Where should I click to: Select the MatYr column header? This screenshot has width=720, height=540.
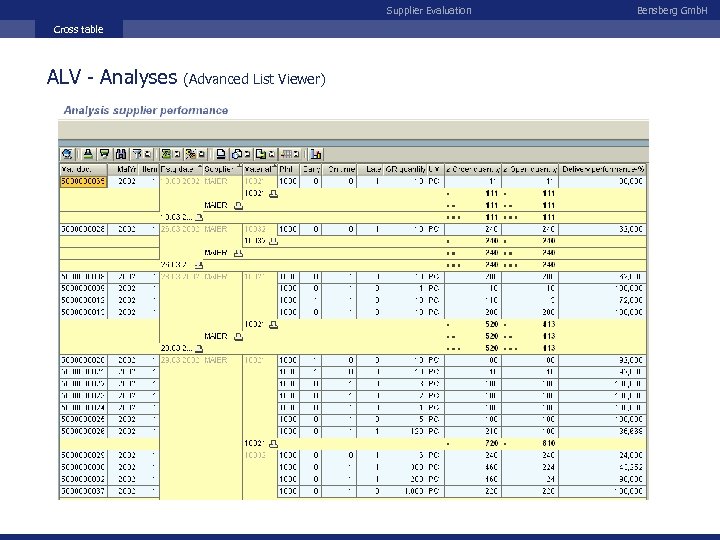pos(123,169)
